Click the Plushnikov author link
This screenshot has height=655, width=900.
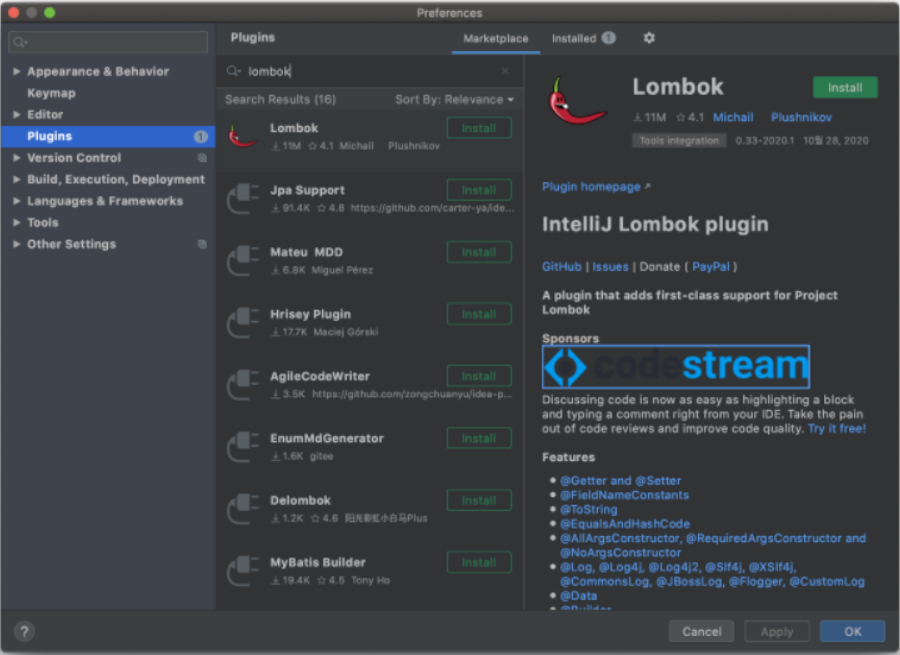click(801, 117)
